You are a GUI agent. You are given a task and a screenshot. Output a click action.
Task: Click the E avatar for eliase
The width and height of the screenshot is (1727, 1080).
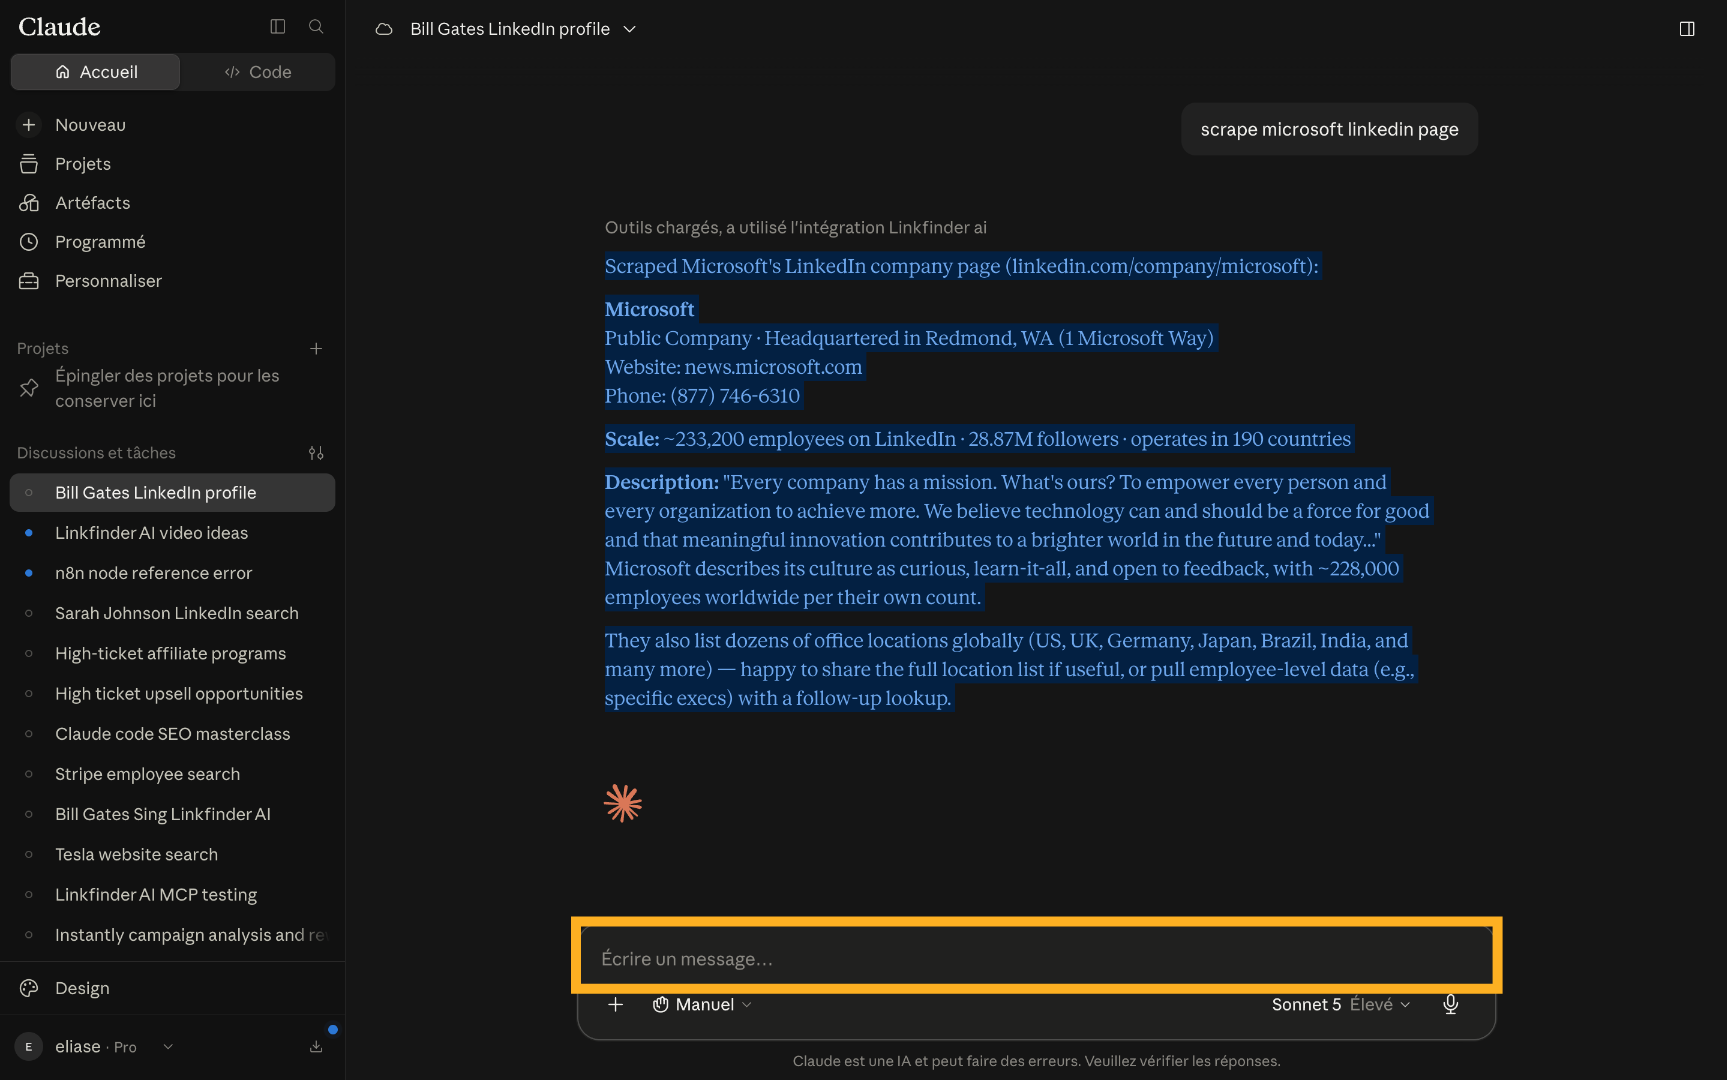pos(28,1047)
